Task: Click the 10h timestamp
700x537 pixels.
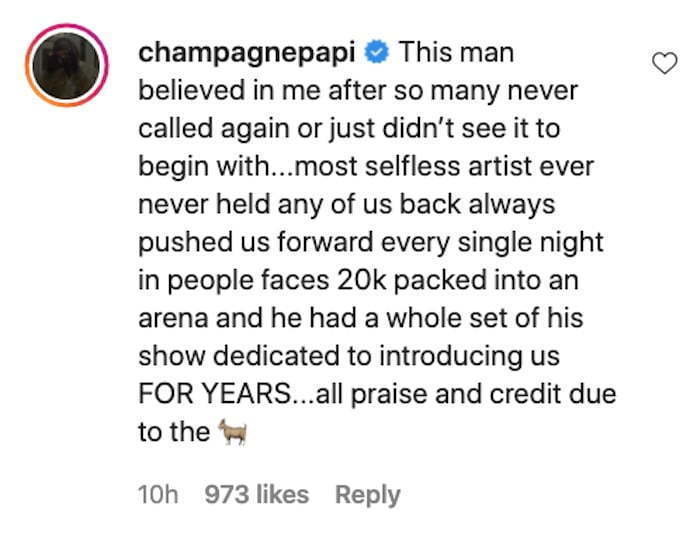Action: click(158, 495)
